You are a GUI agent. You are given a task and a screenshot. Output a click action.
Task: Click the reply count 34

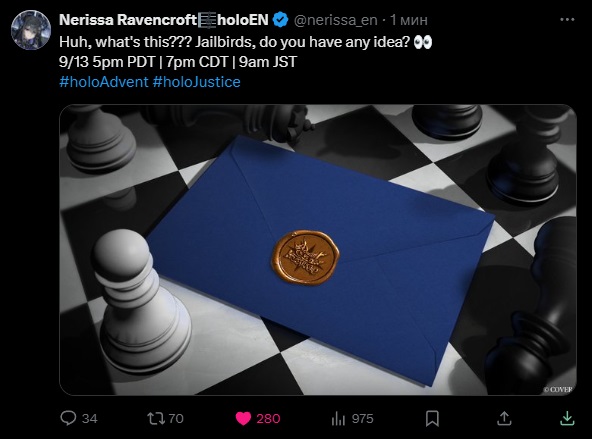89,419
